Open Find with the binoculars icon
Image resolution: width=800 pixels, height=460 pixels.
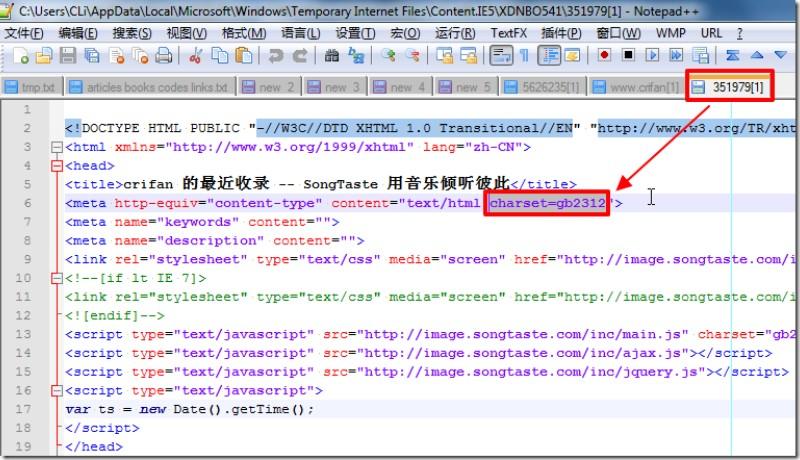[329, 56]
